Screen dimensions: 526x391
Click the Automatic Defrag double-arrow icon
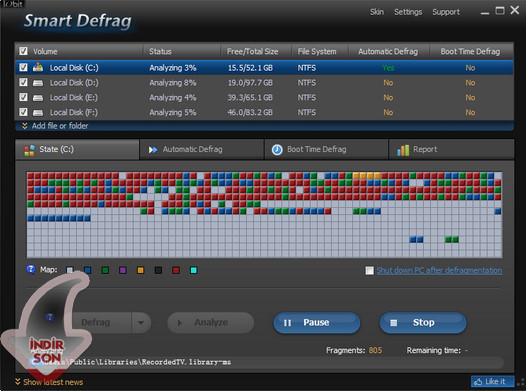click(x=153, y=150)
